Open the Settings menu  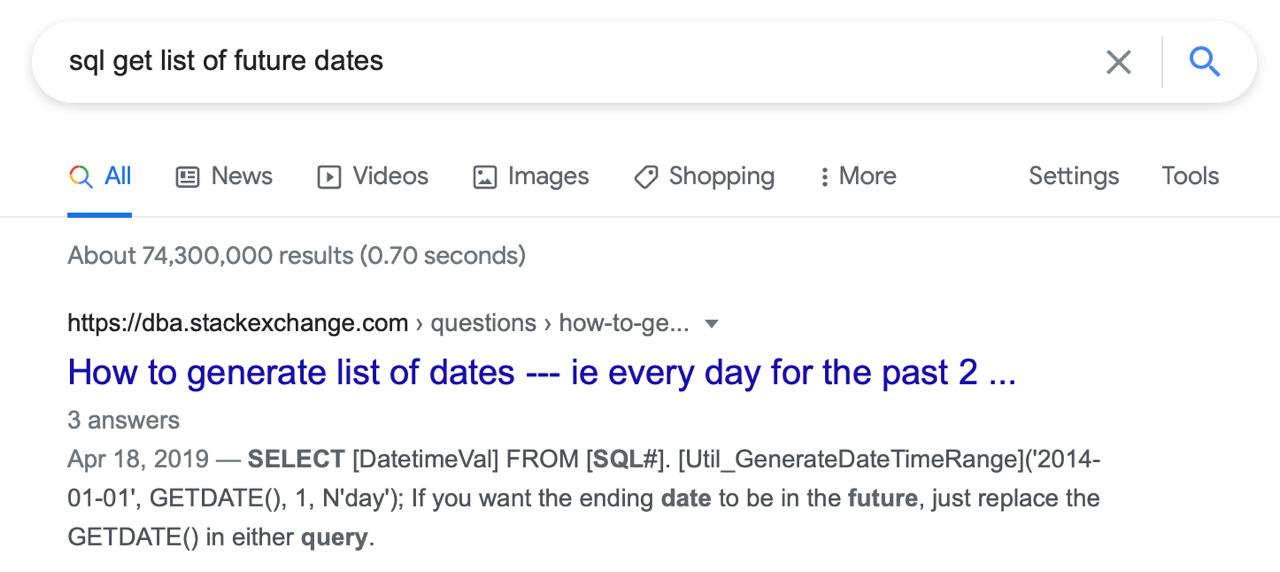coord(1073,176)
